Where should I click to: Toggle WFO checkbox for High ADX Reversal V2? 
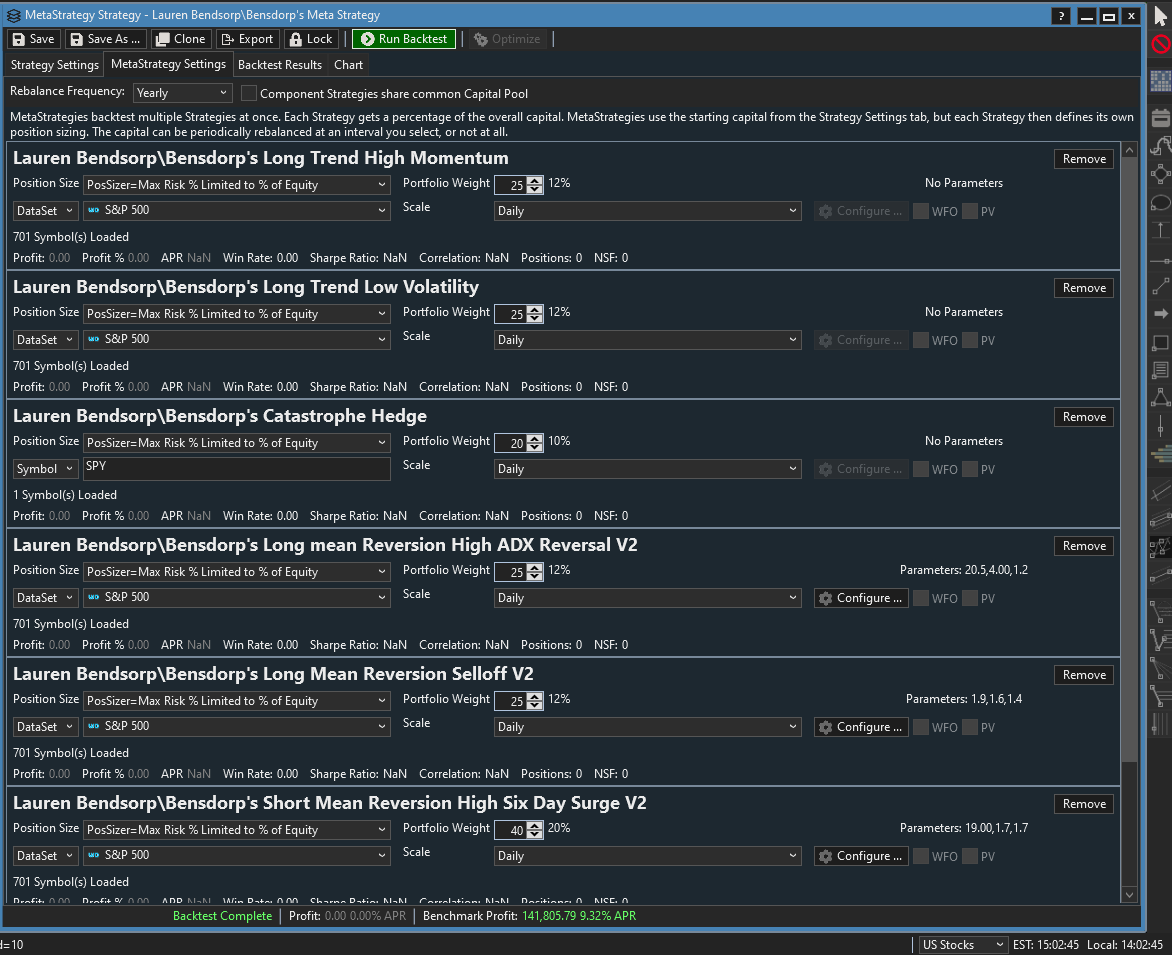921,599
